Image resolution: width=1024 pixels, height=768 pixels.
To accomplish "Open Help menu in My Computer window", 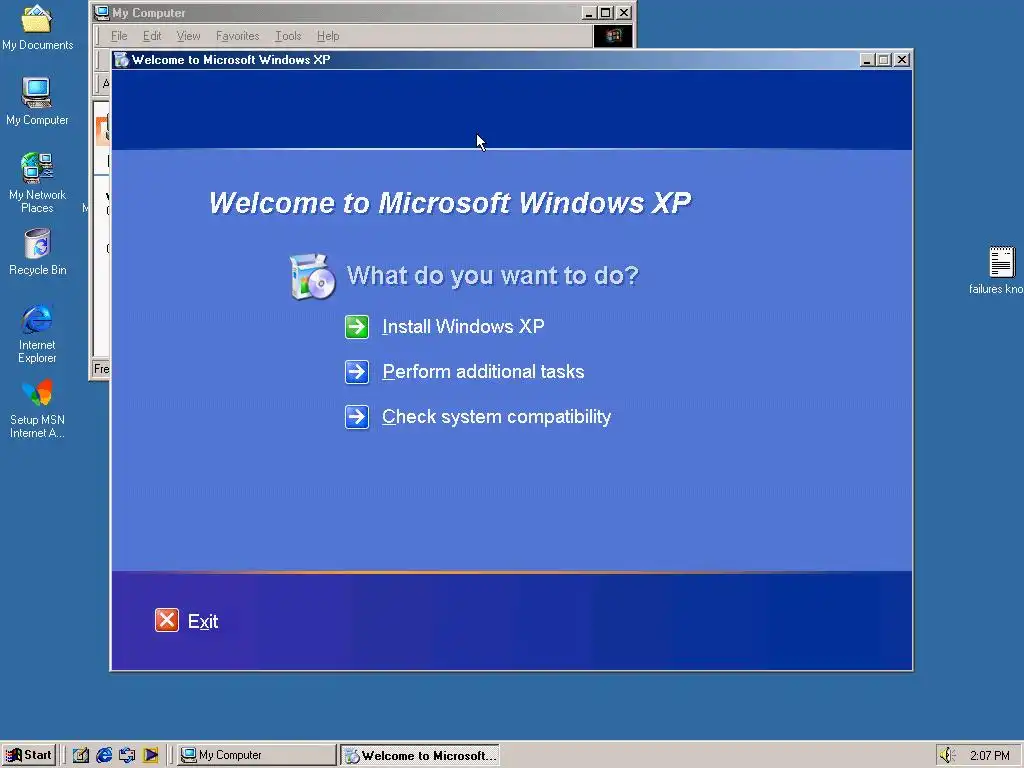I will 328,36.
